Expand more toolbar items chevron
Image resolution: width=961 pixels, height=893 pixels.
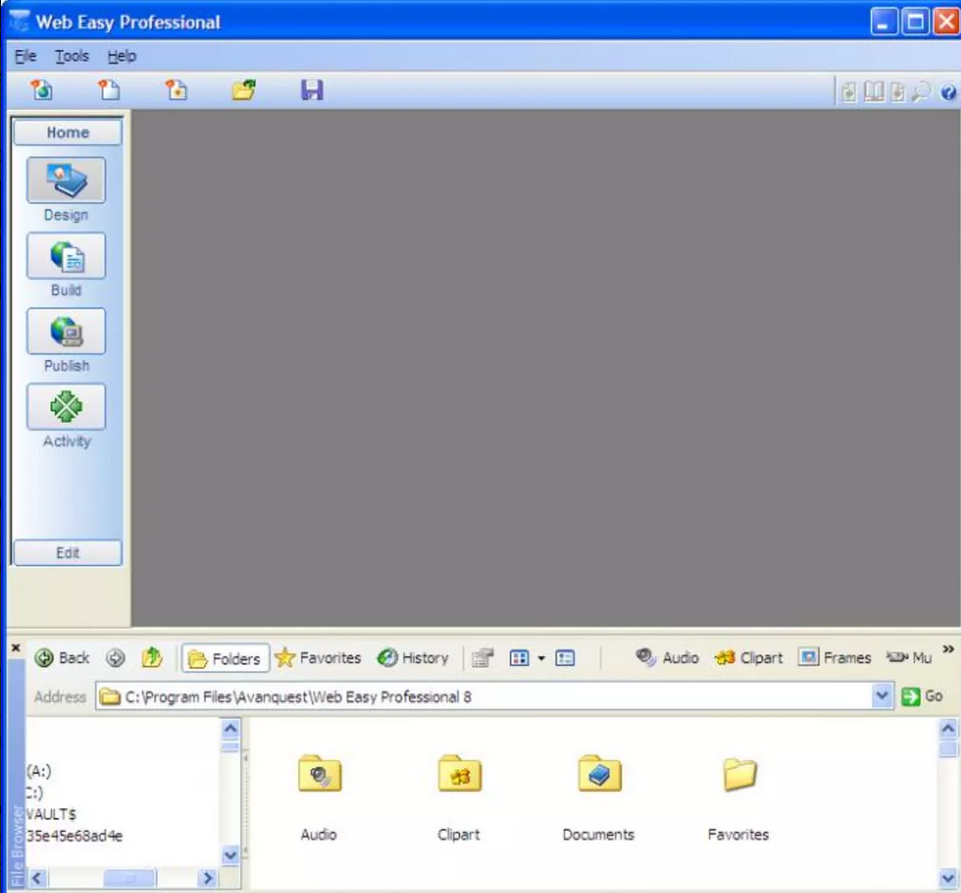tap(948, 650)
